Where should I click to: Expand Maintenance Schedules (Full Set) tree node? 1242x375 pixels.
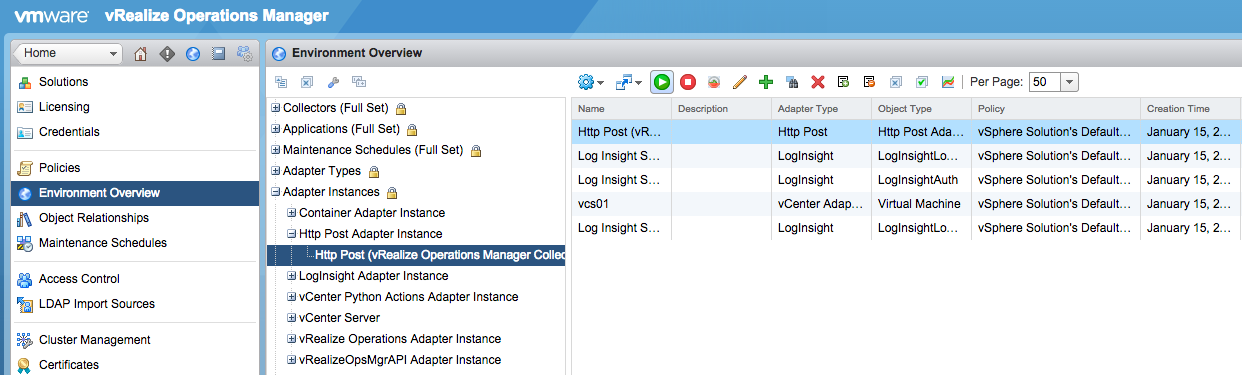pyautogui.click(x=276, y=150)
